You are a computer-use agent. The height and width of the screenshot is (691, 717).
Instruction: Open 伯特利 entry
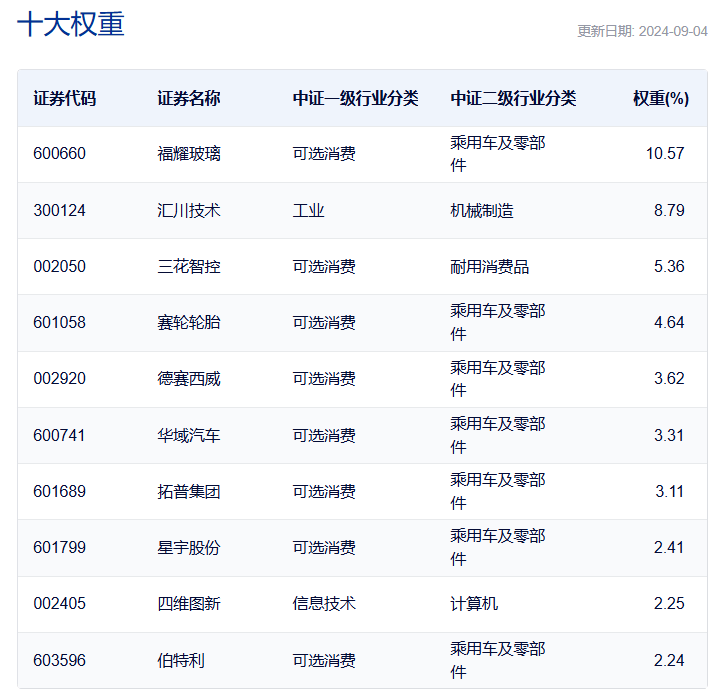tap(181, 660)
